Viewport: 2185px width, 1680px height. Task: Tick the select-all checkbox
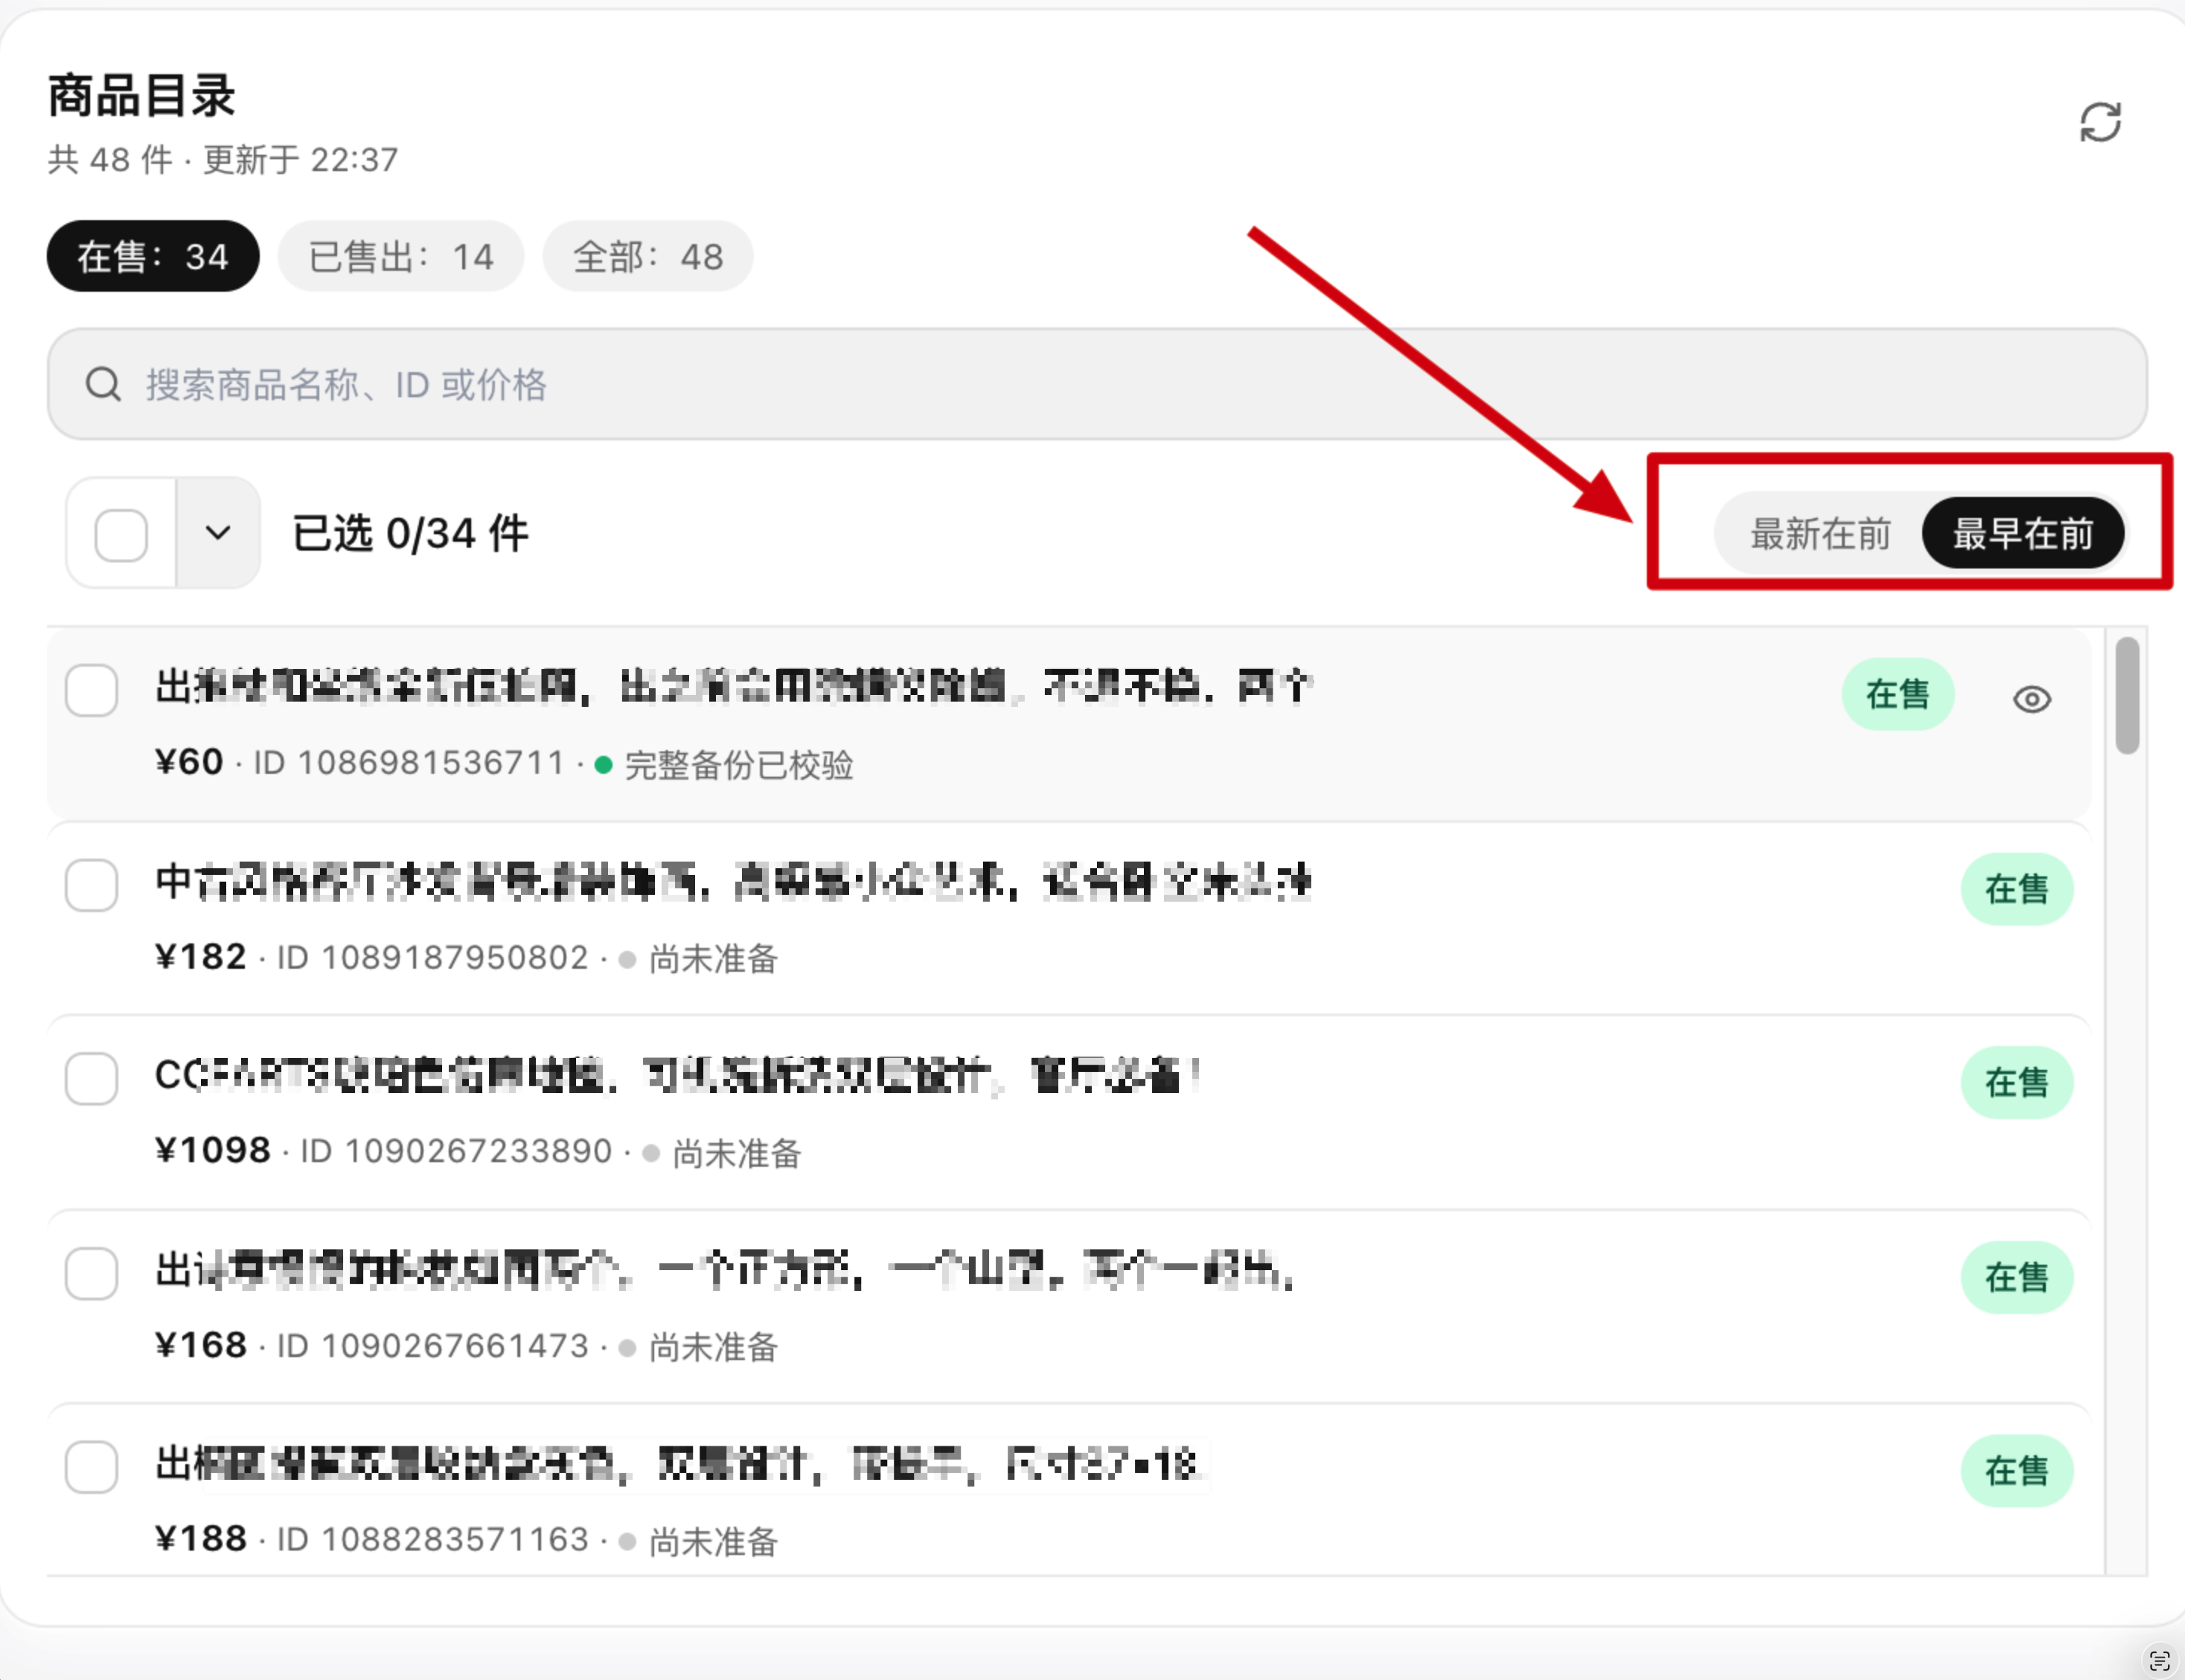click(x=121, y=534)
